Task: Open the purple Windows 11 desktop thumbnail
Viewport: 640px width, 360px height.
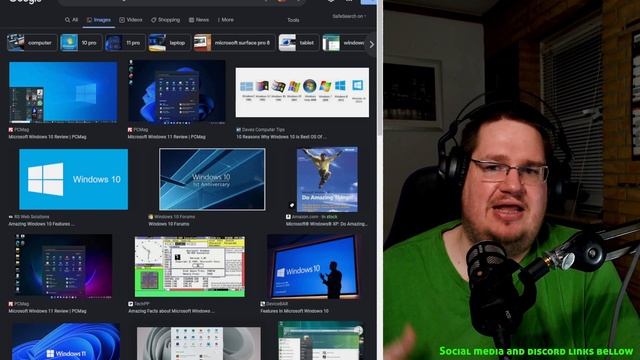Action: click(x=64, y=266)
